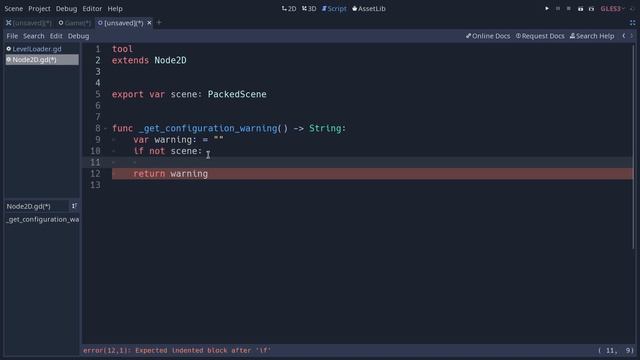Open the script editor Edit menu
The height and width of the screenshot is (360, 640).
pyautogui.click(x=56, y=36)
